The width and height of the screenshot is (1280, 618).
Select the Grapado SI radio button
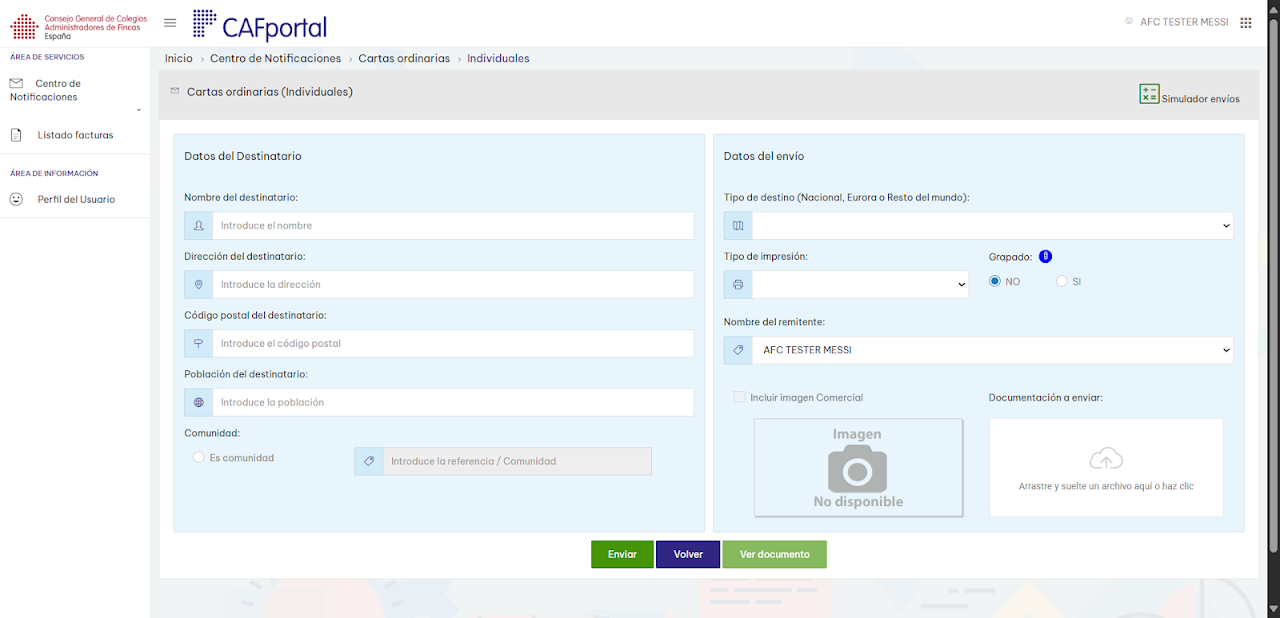pos(1062,282)
